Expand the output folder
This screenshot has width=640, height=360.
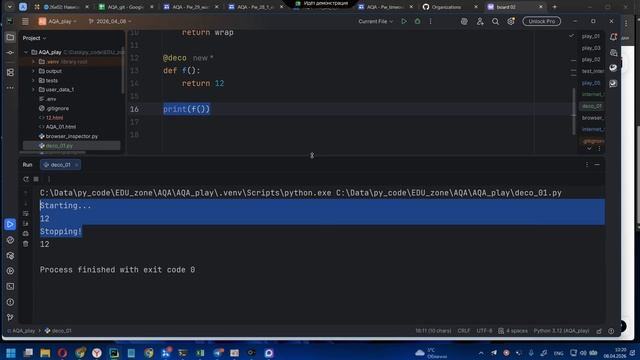(x=33, y=71)
